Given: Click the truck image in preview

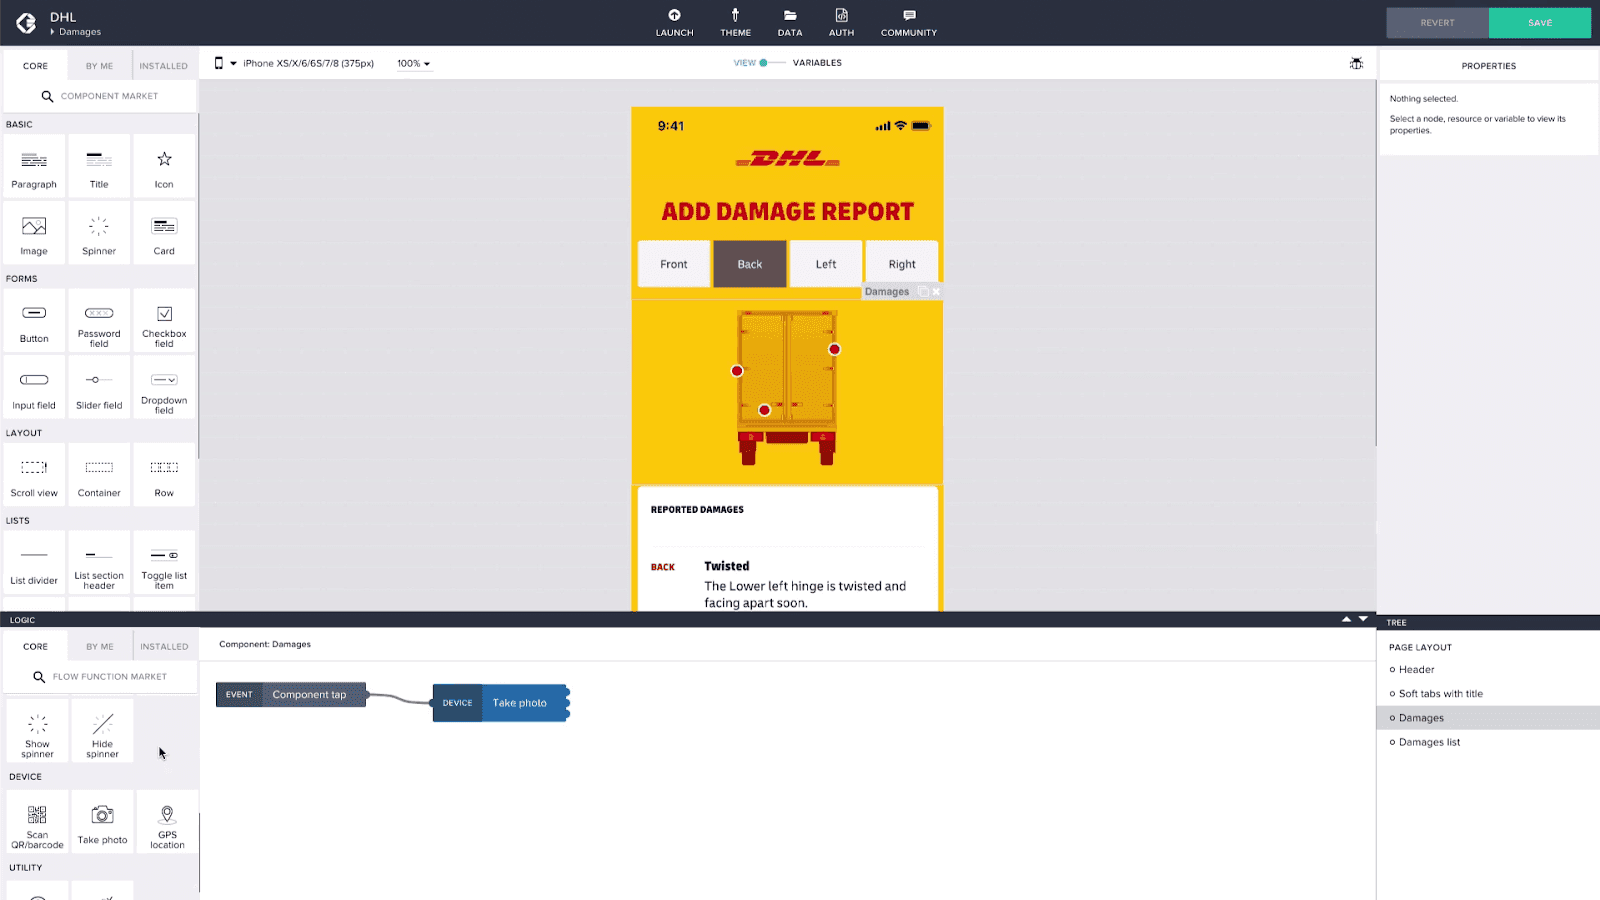Looking at the screenshot, I should click(787, 387).
